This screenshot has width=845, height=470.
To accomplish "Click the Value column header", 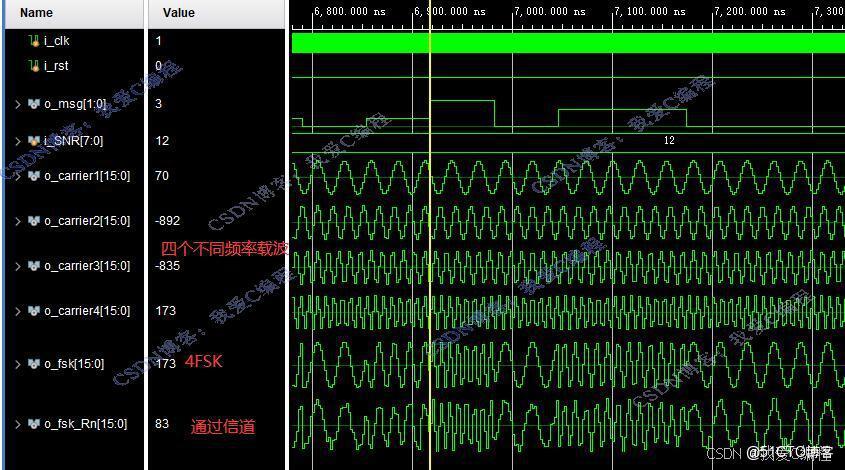I will pos(217,13).
